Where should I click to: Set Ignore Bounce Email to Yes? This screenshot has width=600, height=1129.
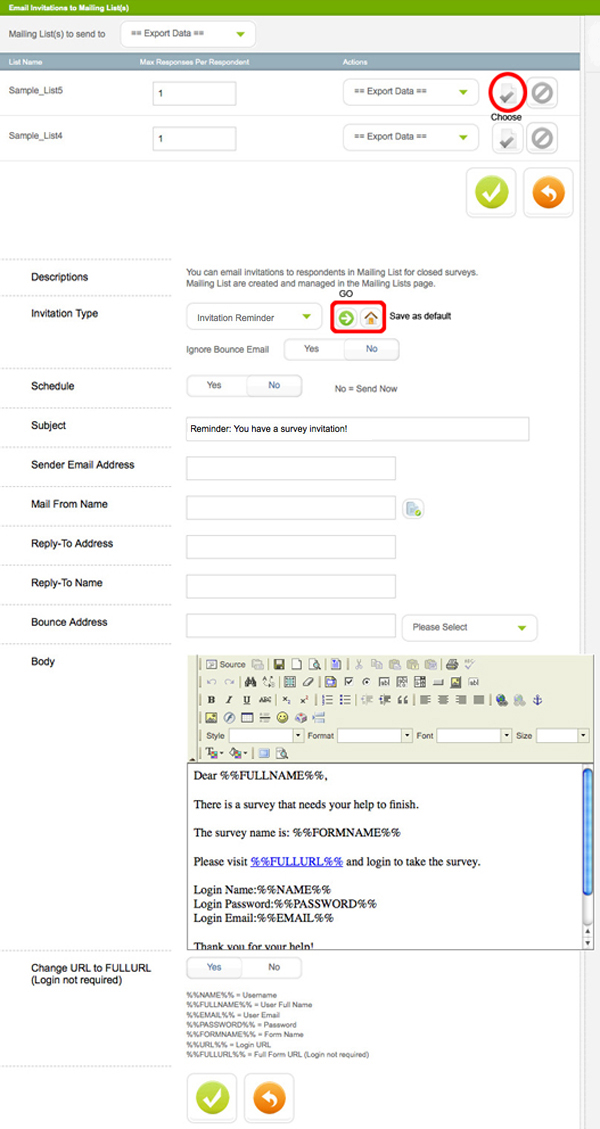(x=312, y=349)
